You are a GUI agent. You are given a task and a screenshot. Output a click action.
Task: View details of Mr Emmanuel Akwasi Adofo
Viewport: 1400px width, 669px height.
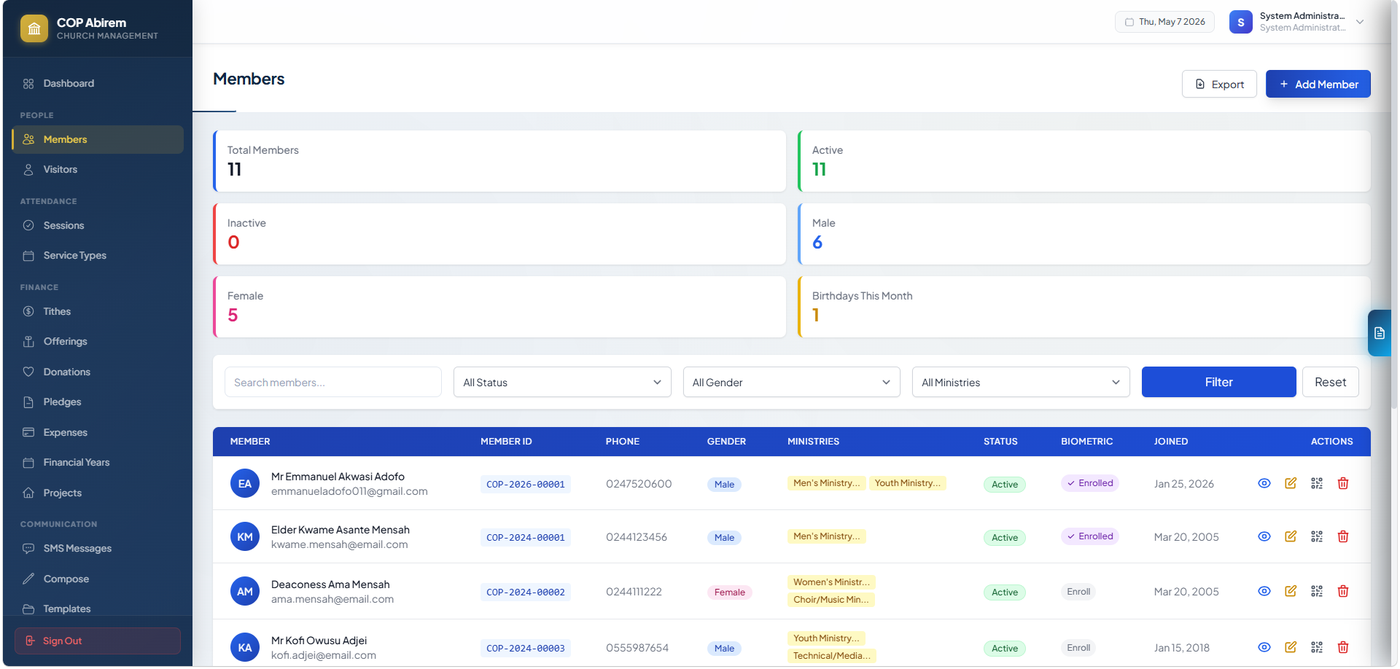pyautogui.click(x=1264, y=483)
